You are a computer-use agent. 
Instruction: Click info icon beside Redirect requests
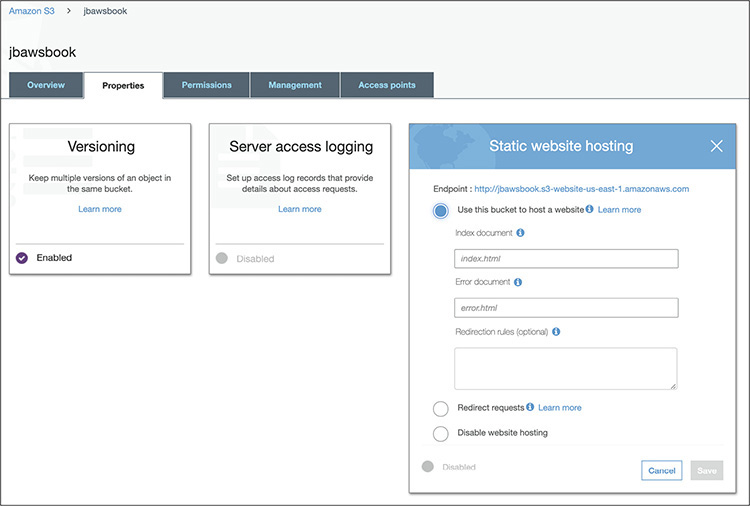tap(530, 408)
